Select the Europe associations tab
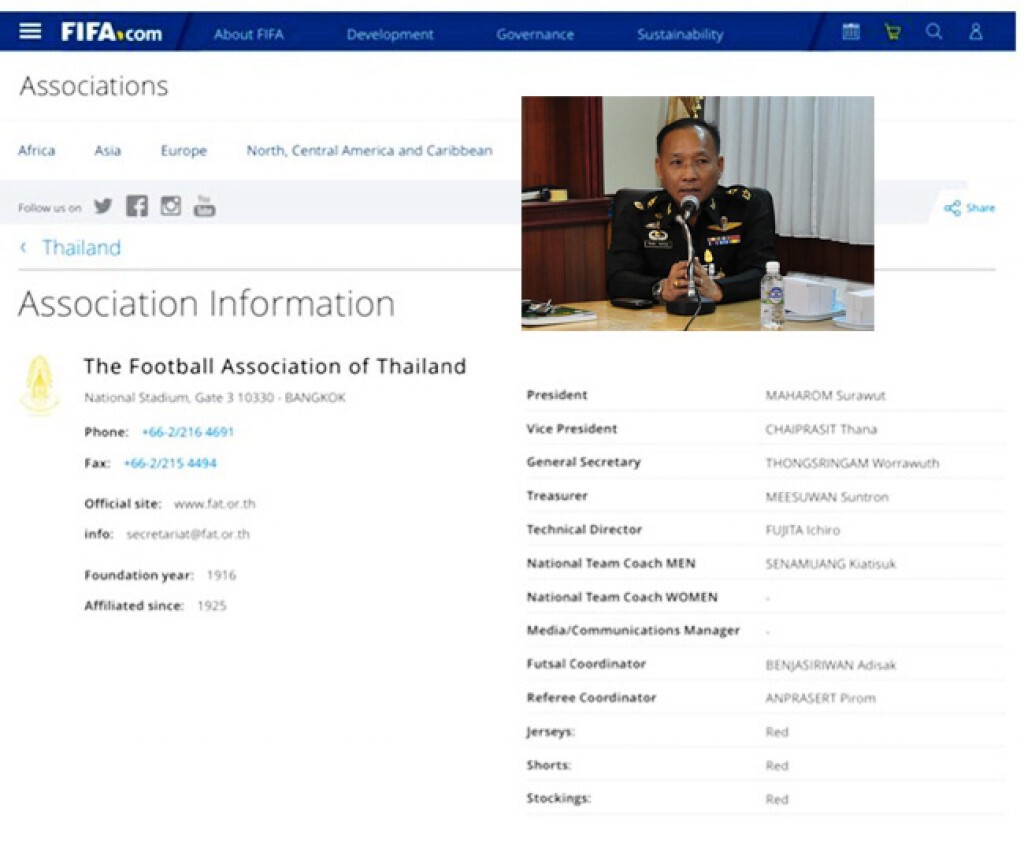Screen dimensions: 1024x842 [184, 151]
